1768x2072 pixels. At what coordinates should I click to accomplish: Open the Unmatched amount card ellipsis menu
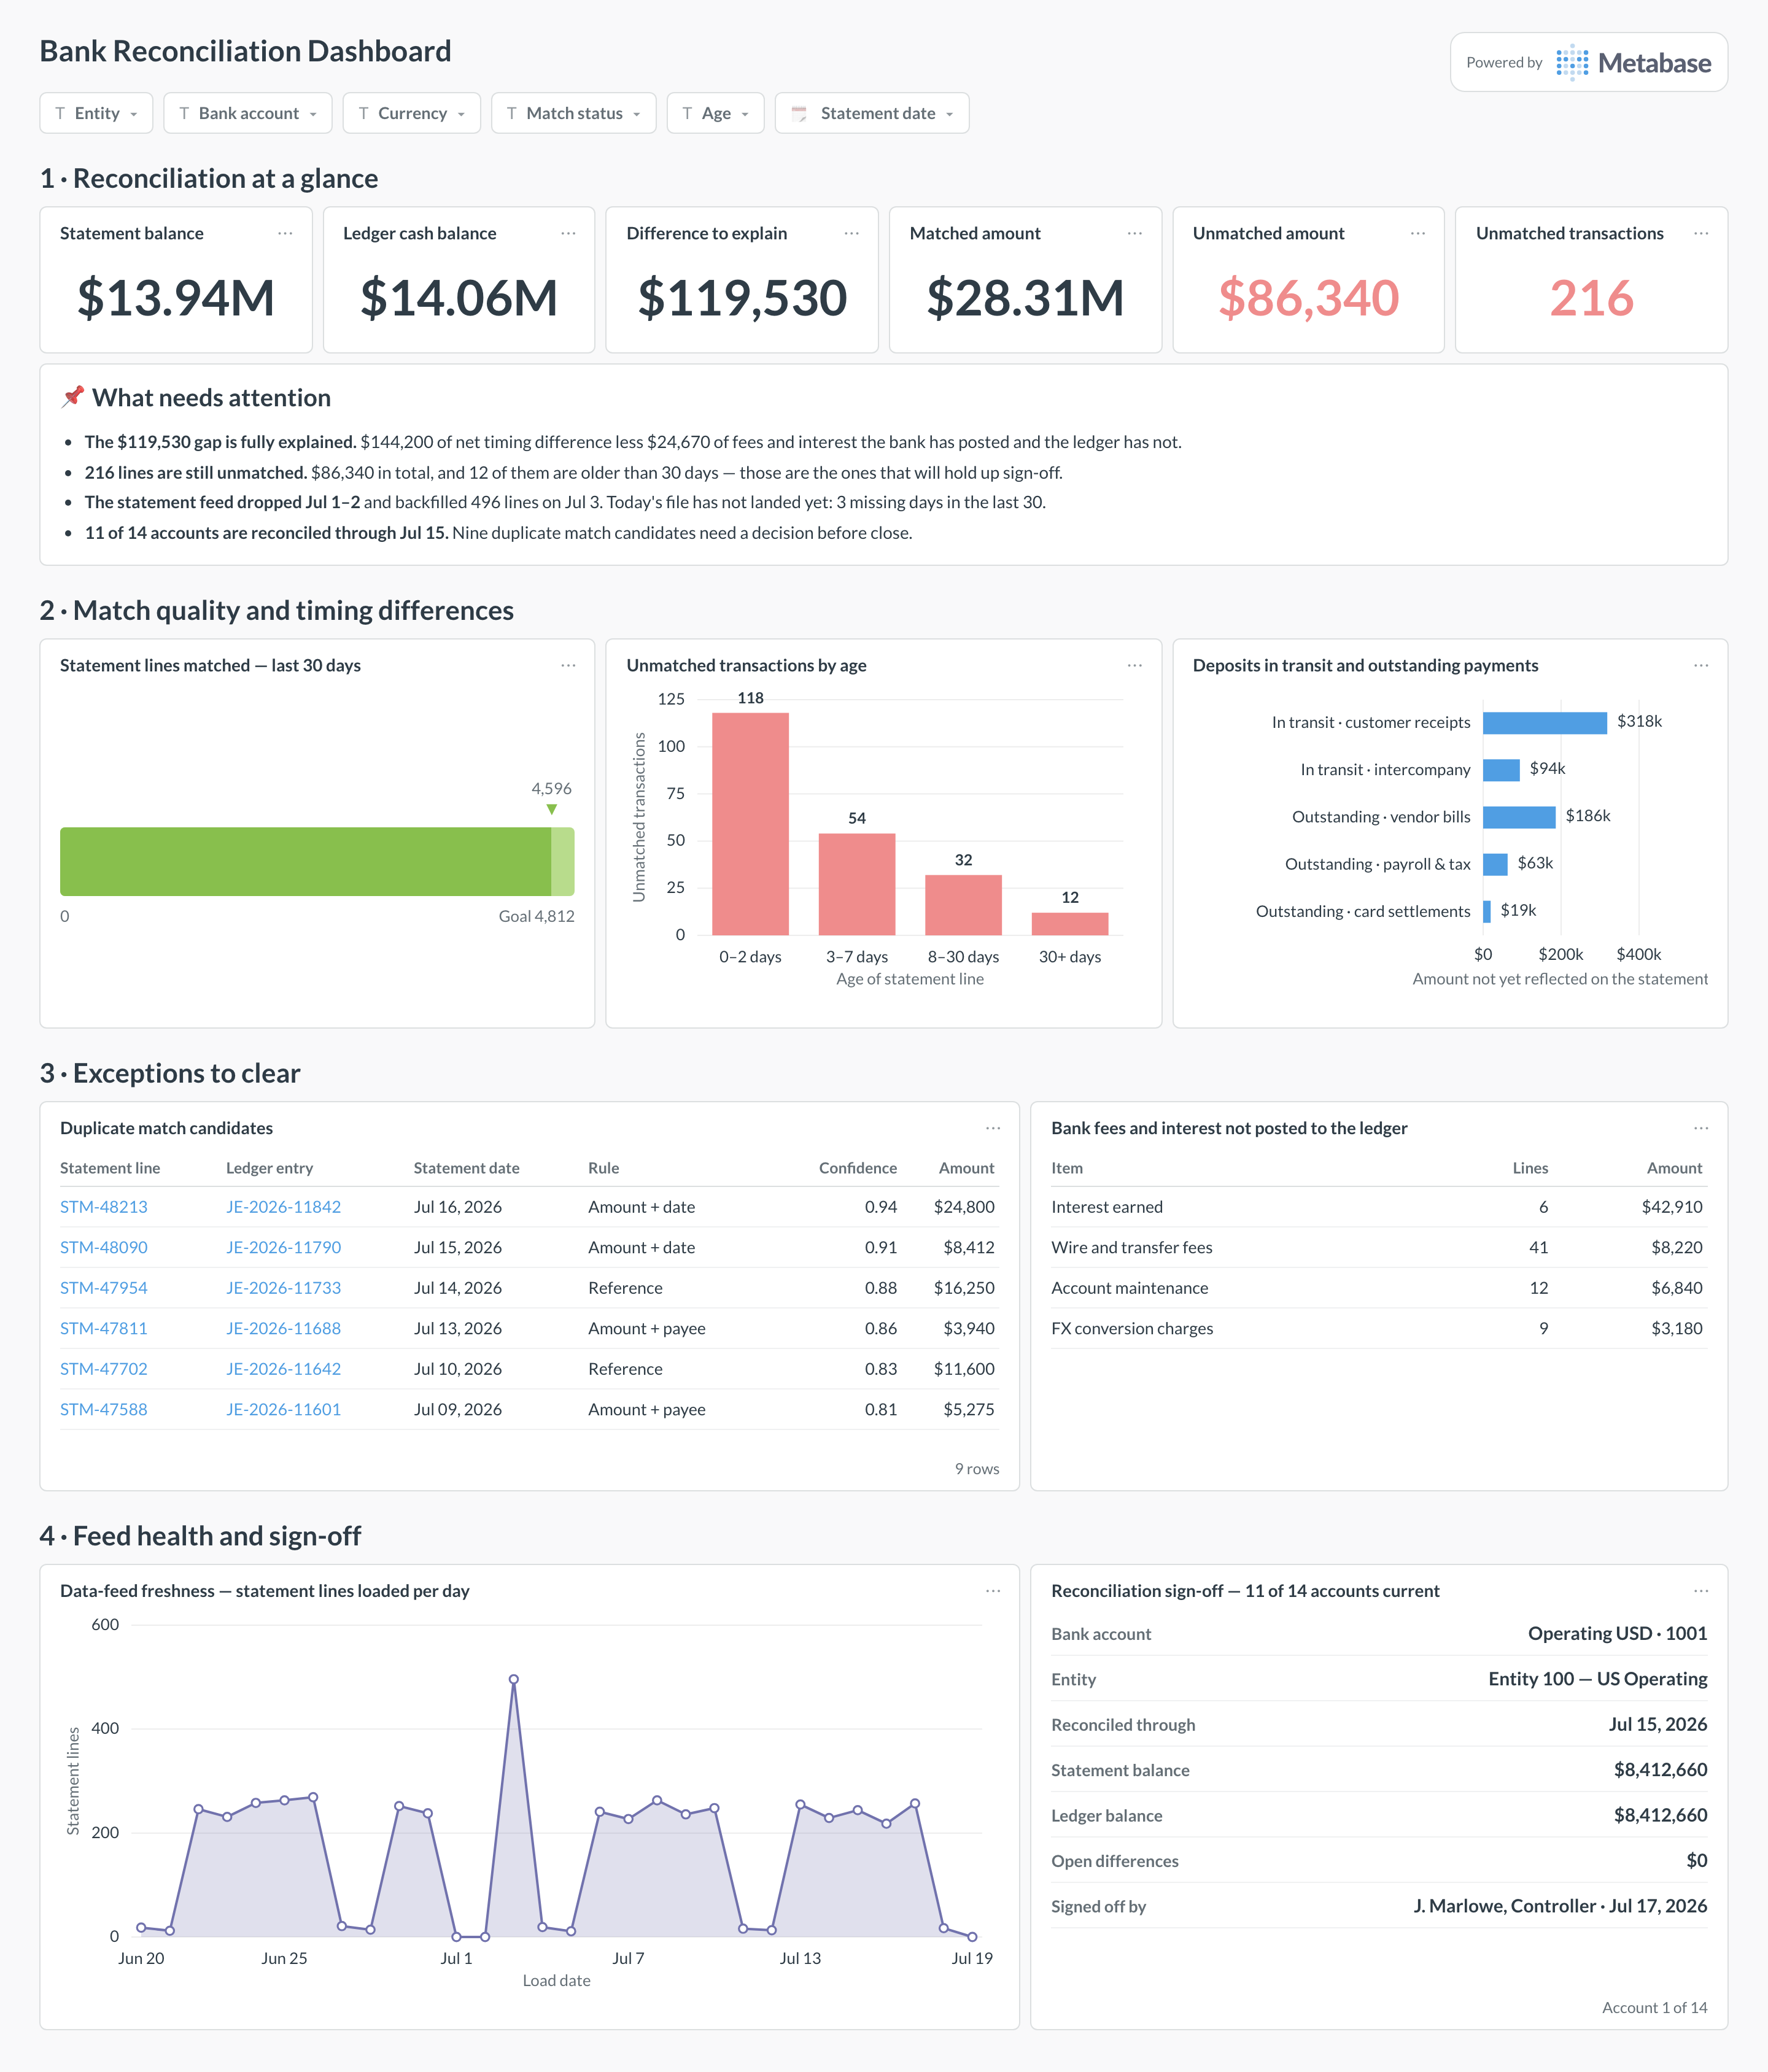click(1417, 233)
